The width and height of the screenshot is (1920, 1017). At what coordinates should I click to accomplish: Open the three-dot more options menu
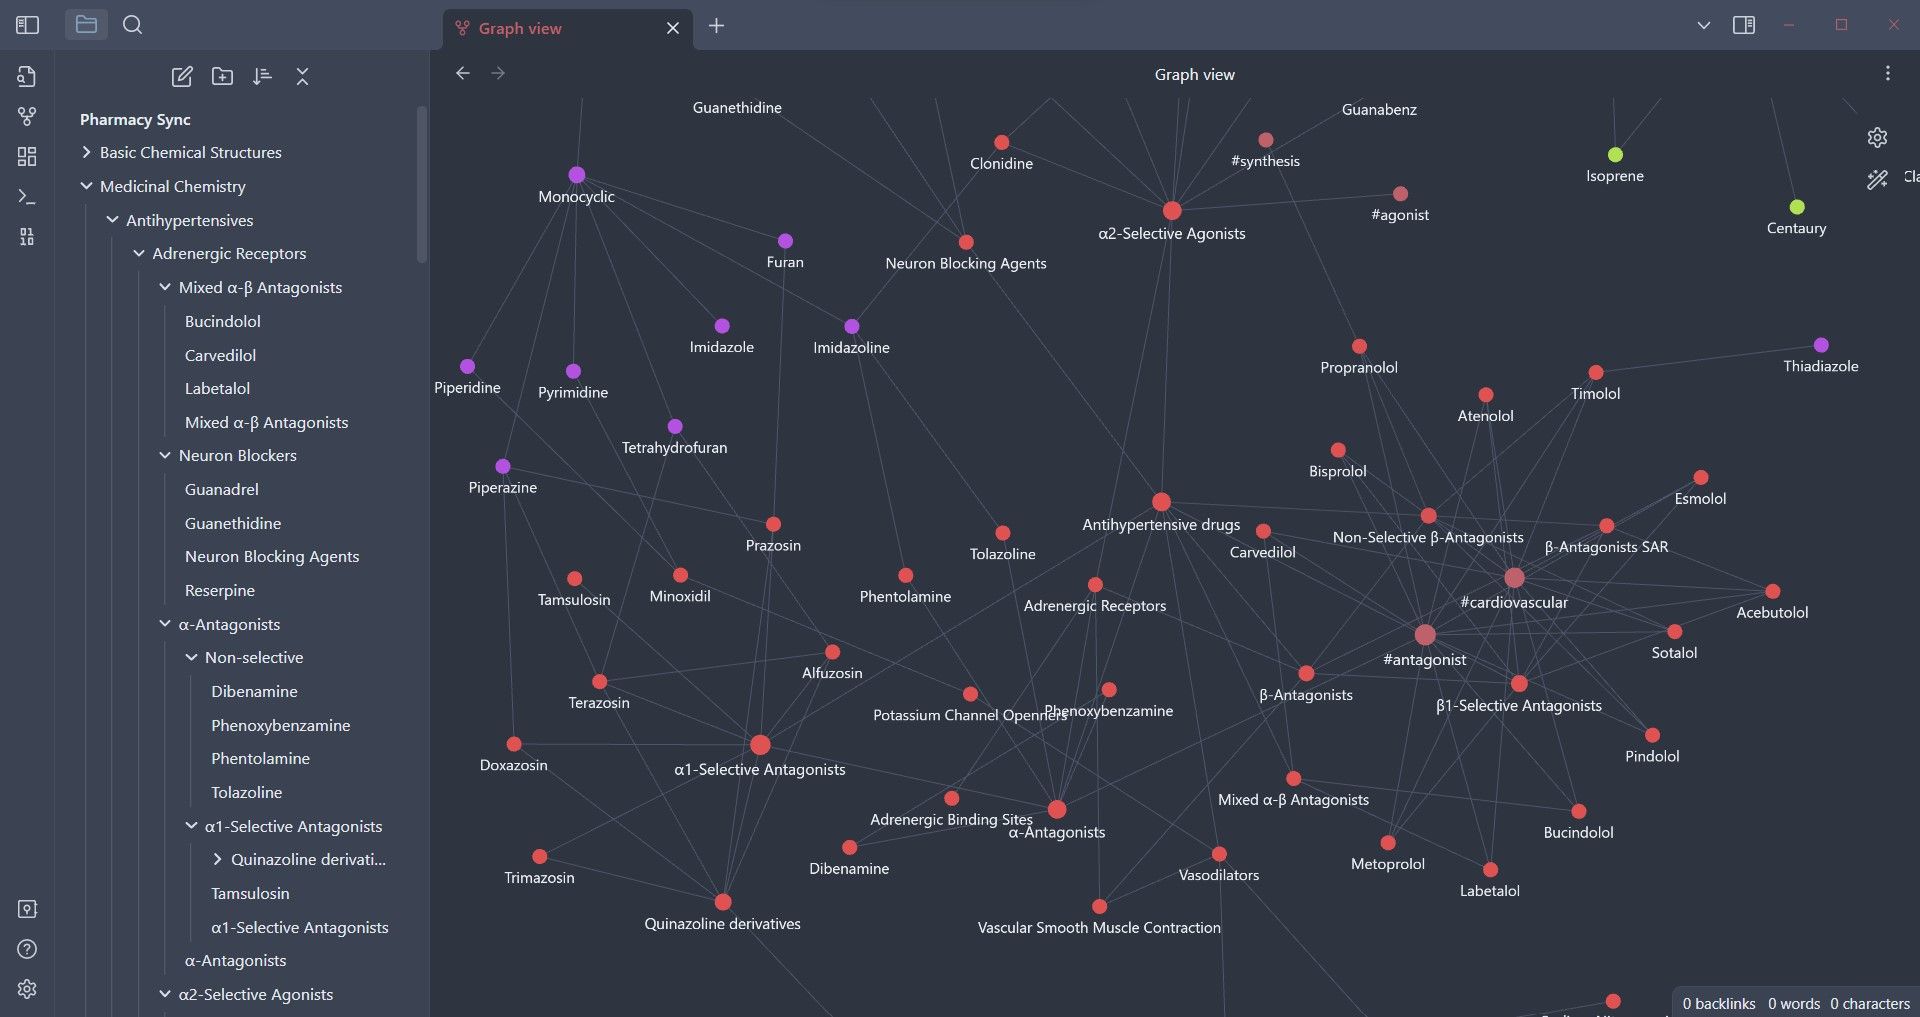(x=1888, y=72)
